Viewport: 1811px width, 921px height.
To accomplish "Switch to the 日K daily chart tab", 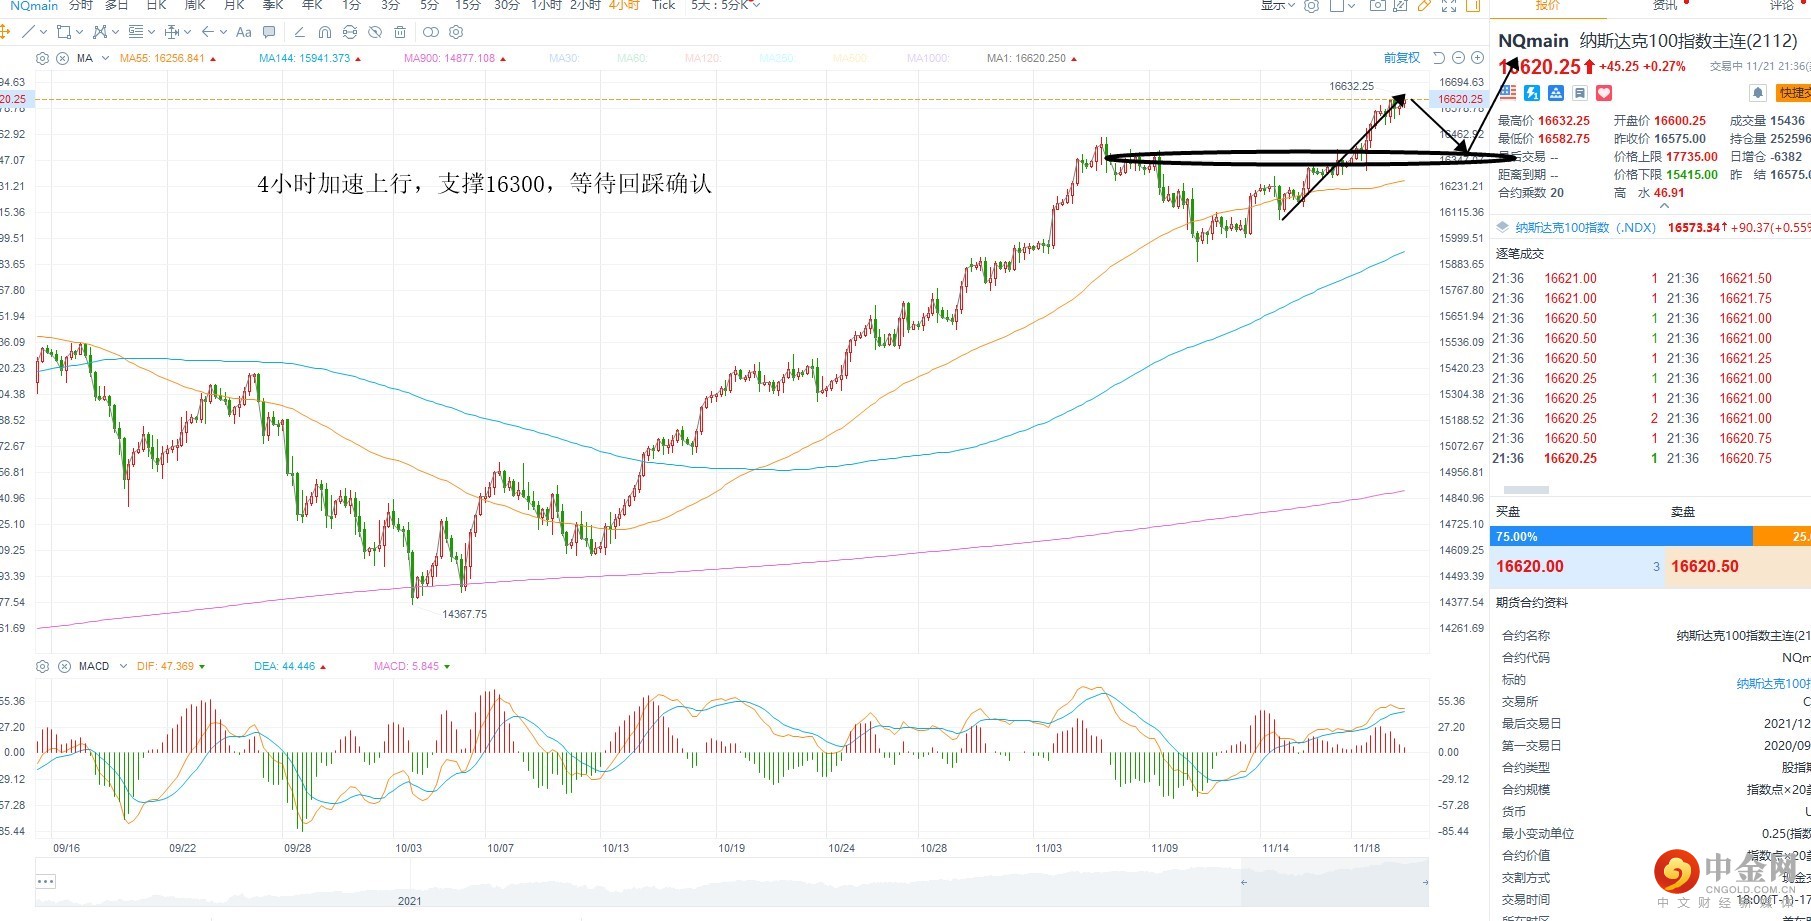I will click(x=157, y=6).
